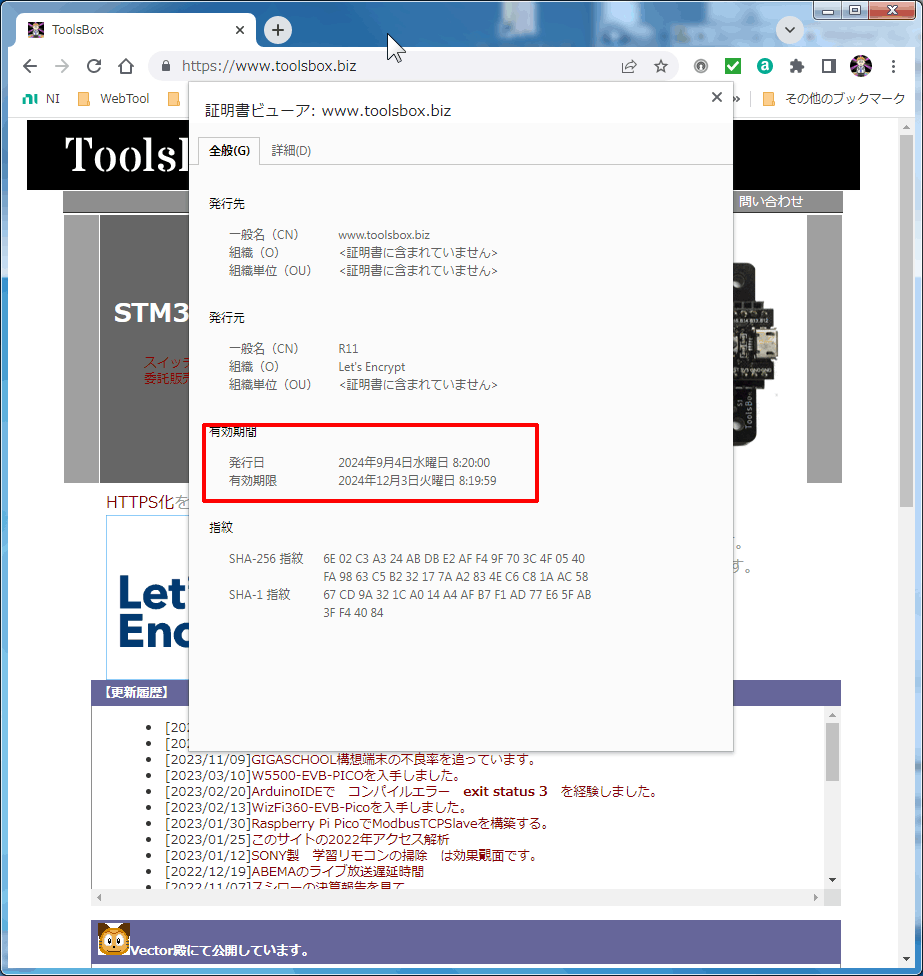
Task: Open the NI bookmark
Action: pyautogui.click(x=42, y=98)
